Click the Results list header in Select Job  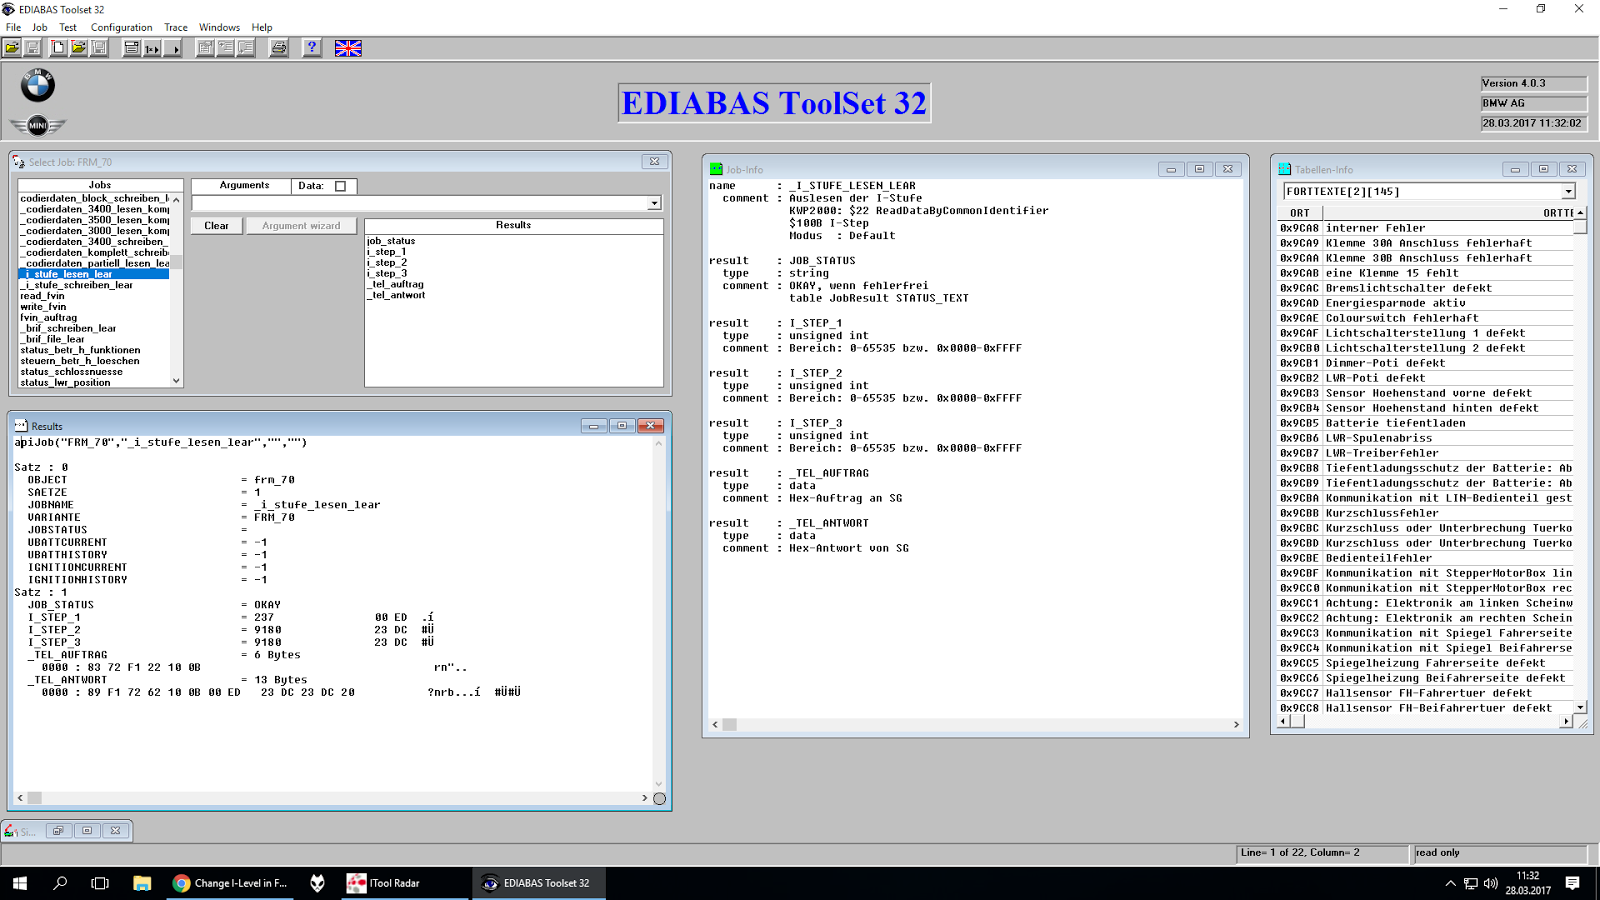pos(514,225)
